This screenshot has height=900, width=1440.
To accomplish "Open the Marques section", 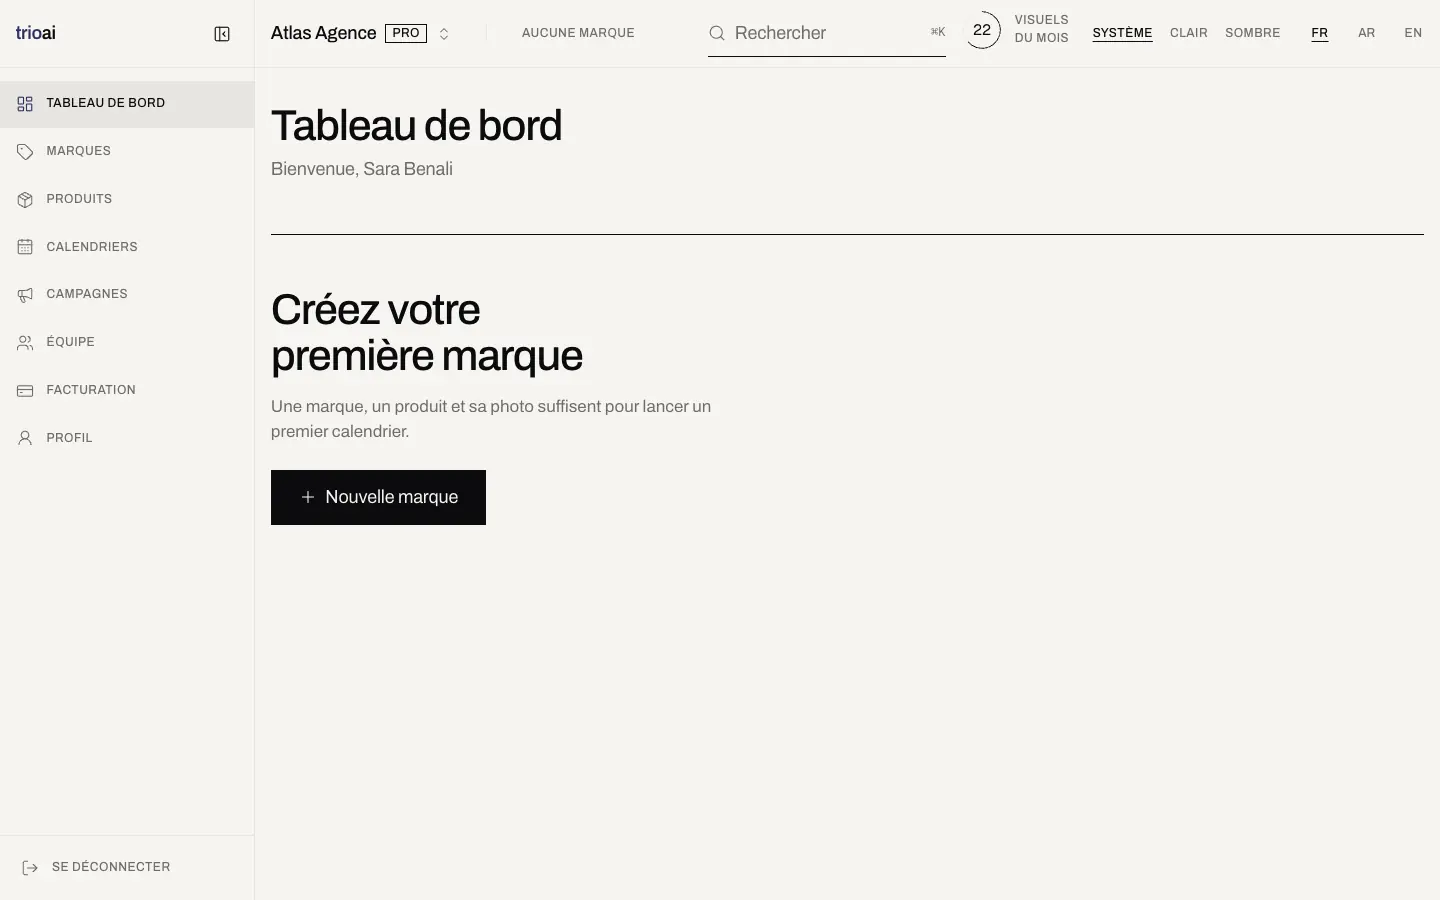I will (127, 152).
